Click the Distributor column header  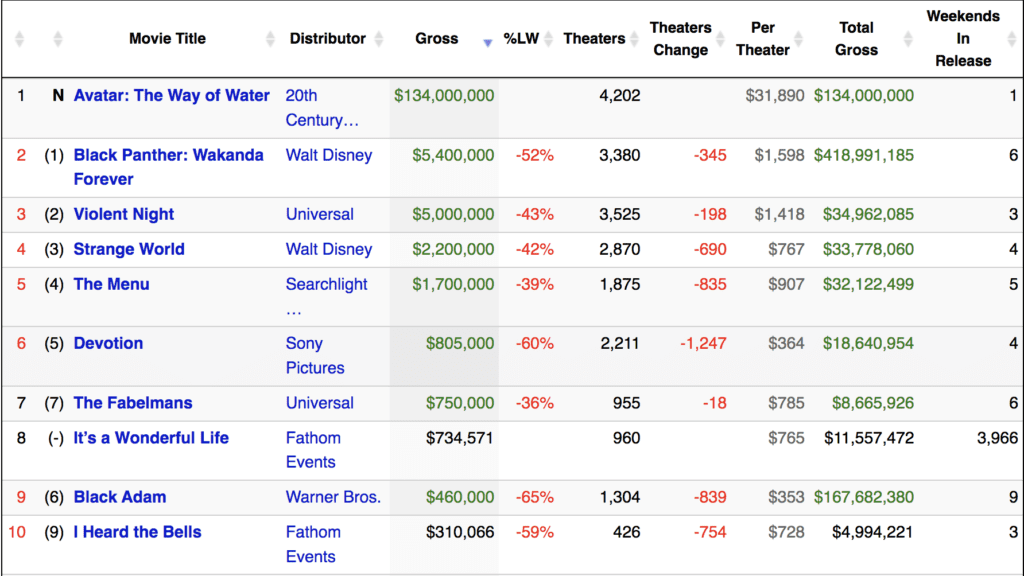coord(327,39)
